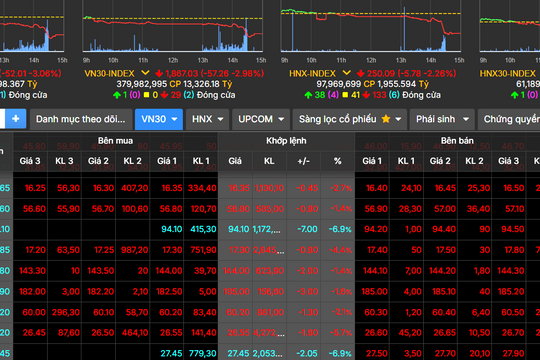Click the HNX30-INDEX label
Screen dimensions: 540x360
click(x=508, y=73)
